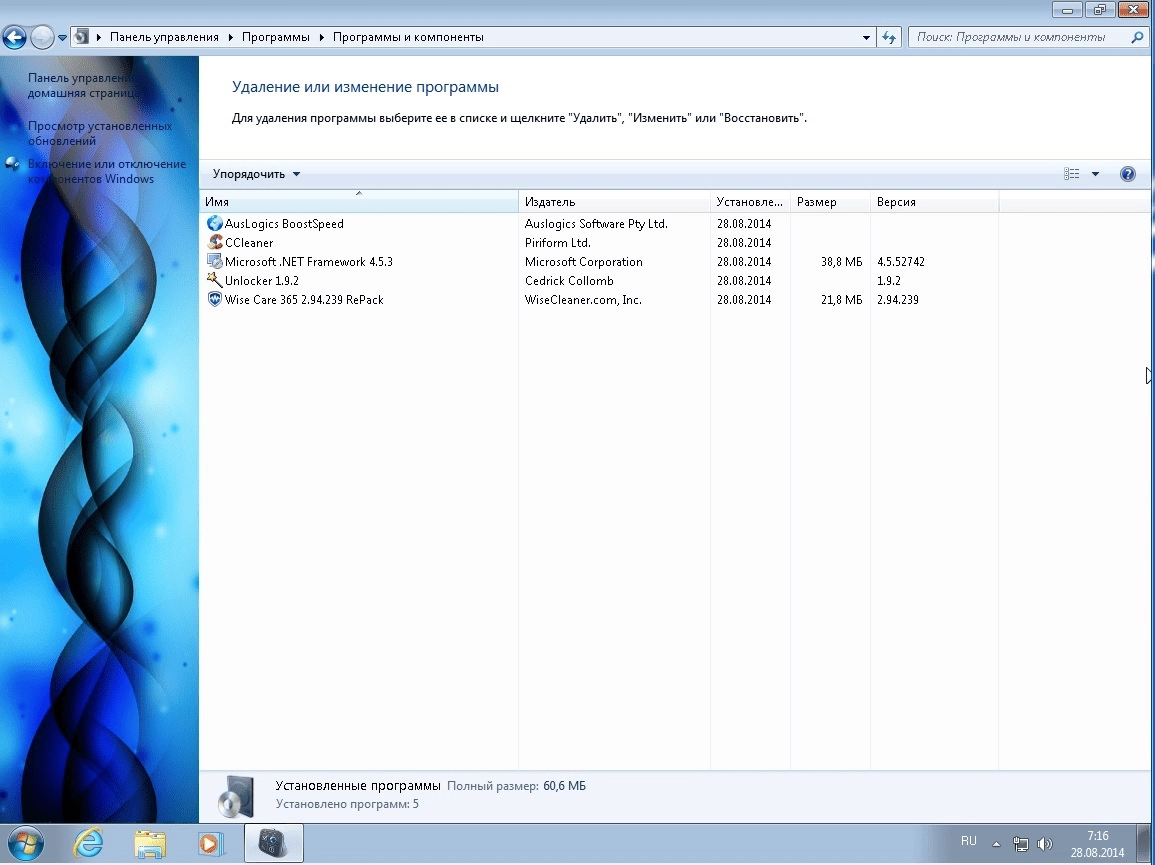The height and width of the screenshot is (865, 1155).
Task: Open the Упорядочить menu
Action: (256, 174)
